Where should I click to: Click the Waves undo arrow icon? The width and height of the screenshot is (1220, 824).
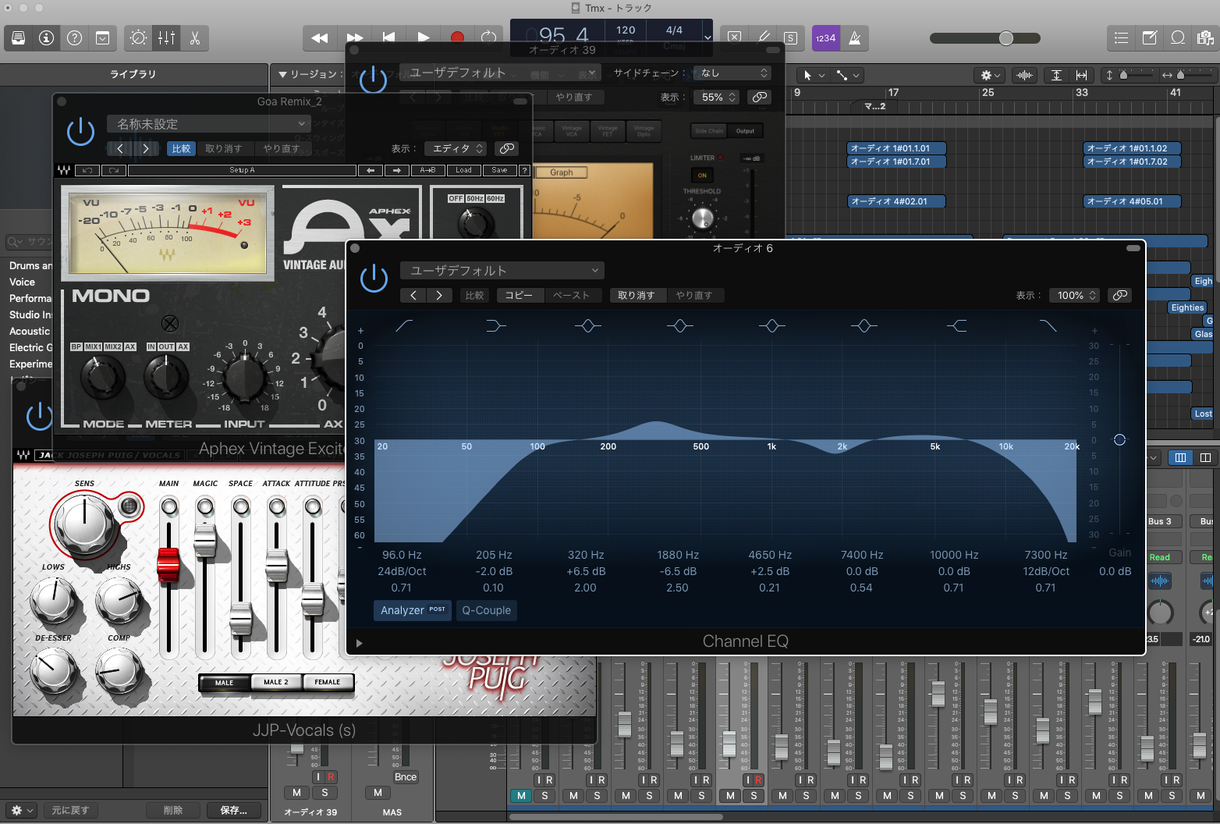[87, 170]
